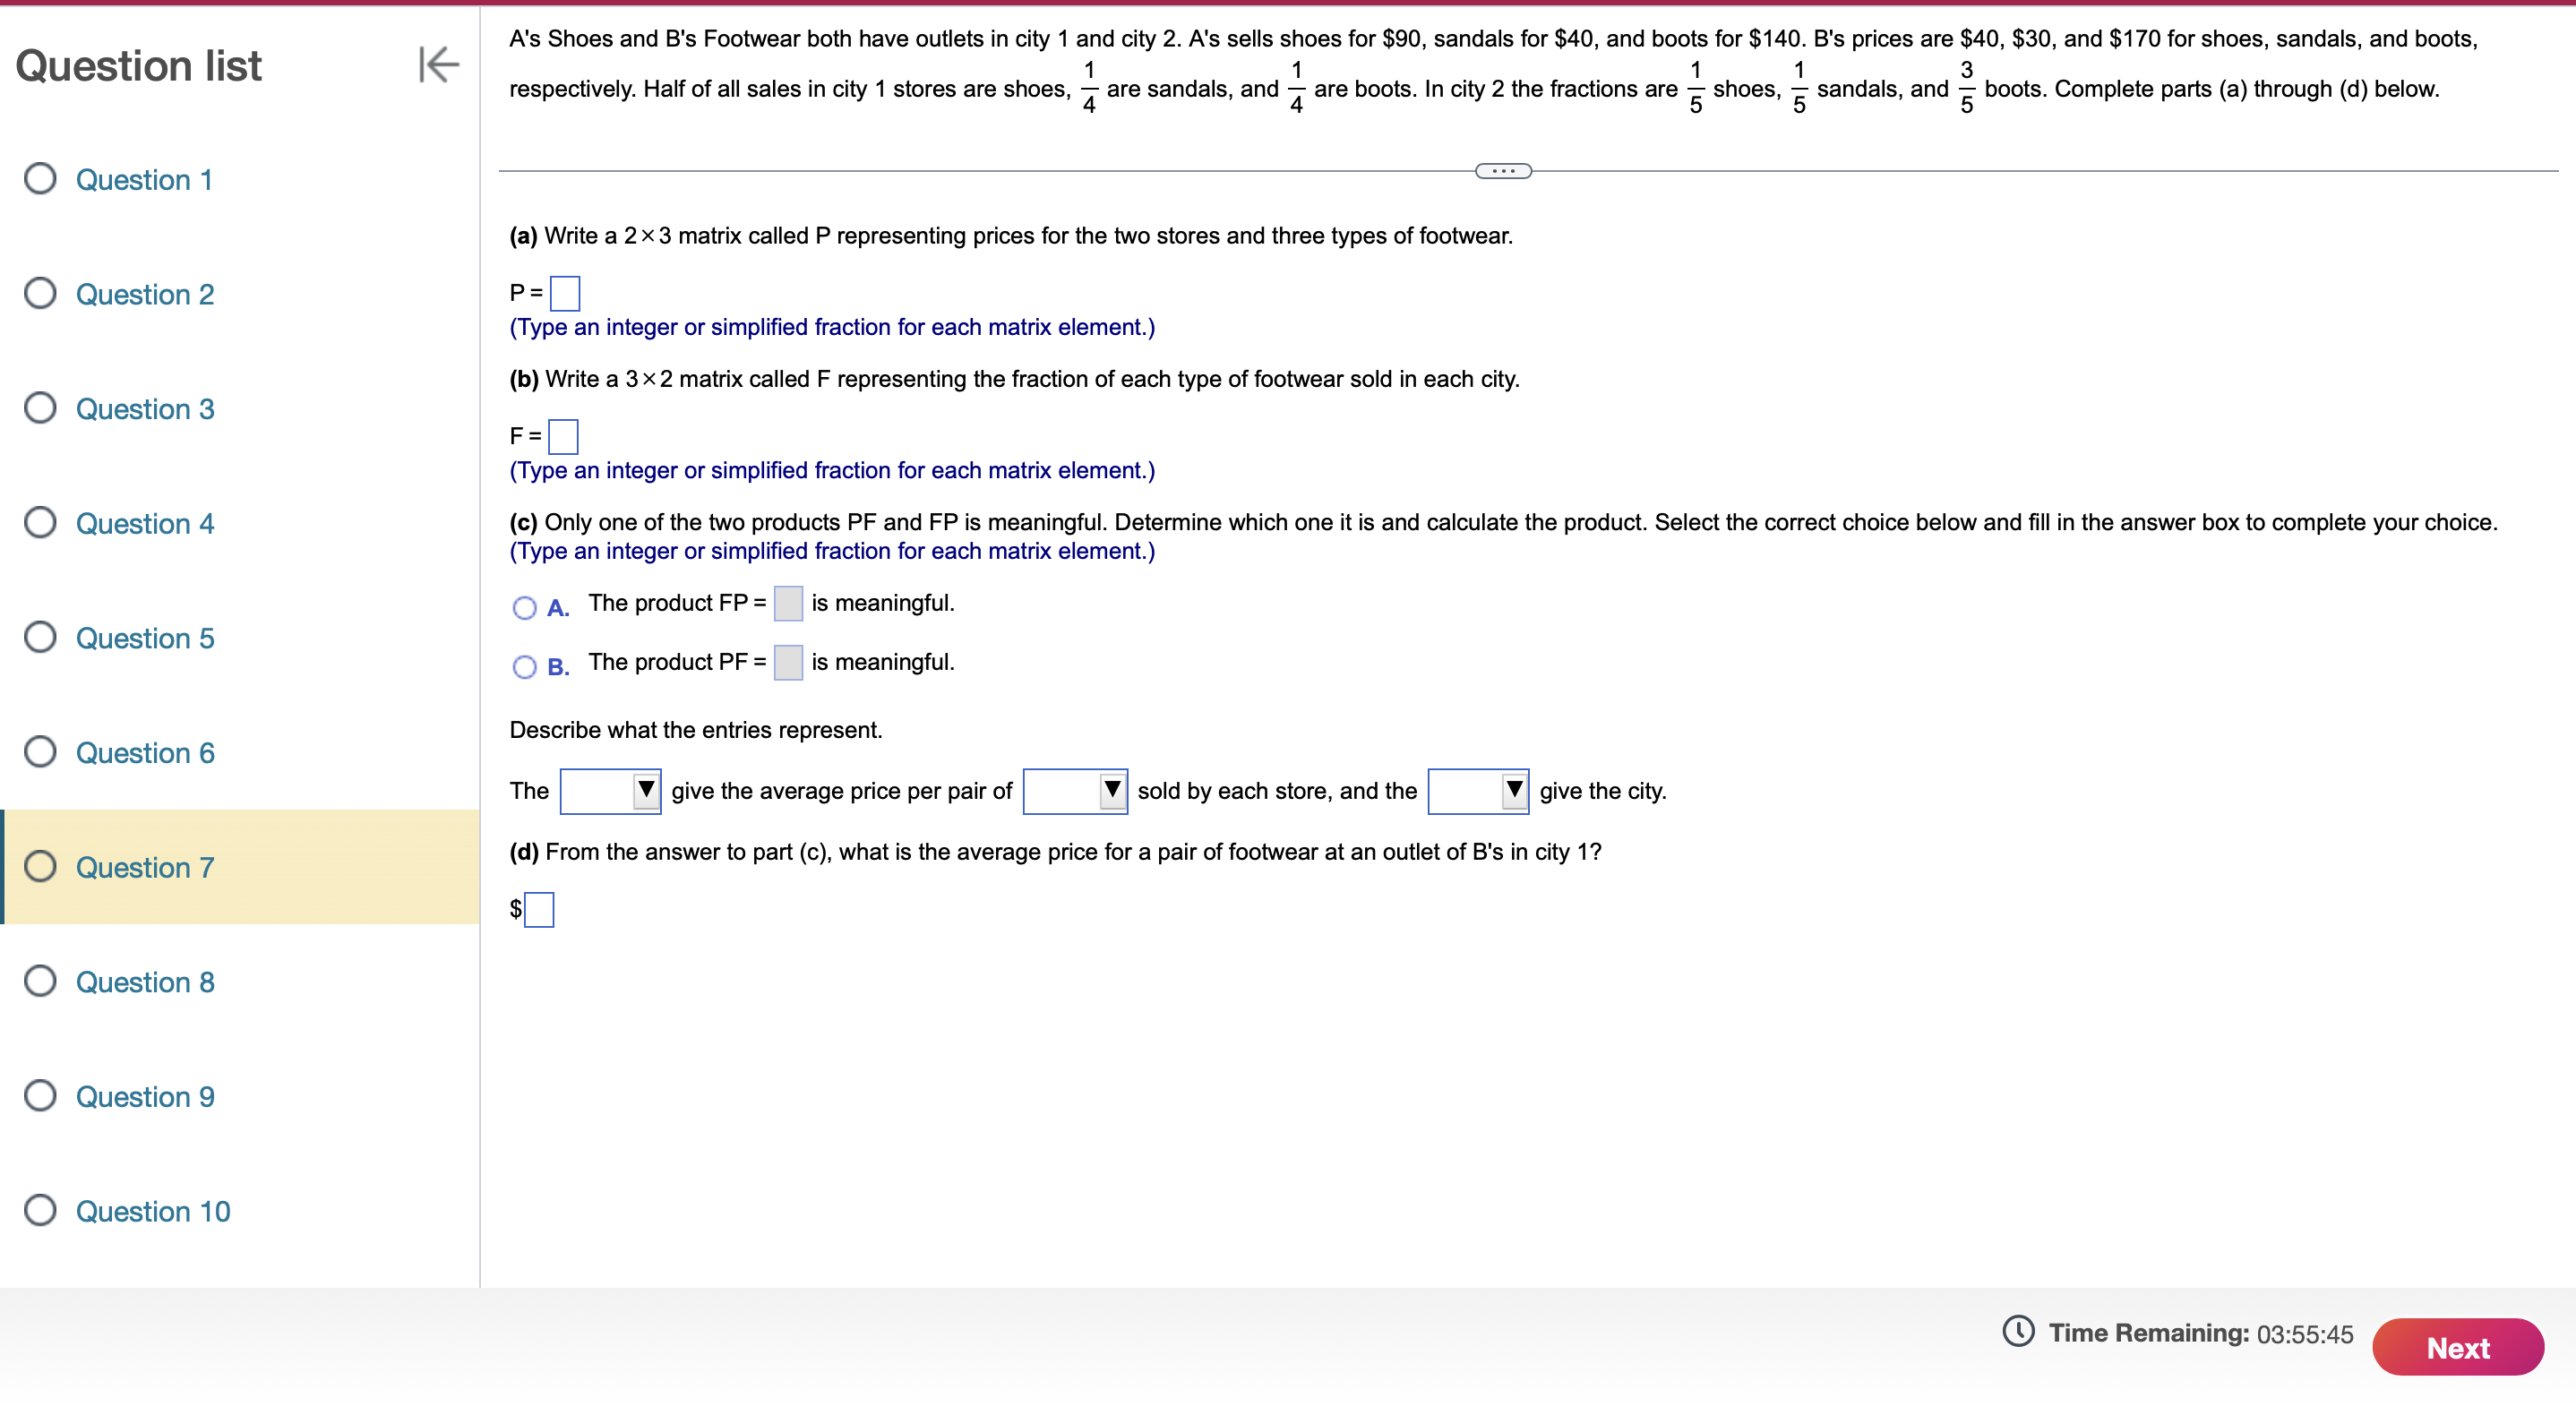Viewport: 2576px width, 1415px height.
Task: Select Question 1 in question list
Action: [143, 179]
